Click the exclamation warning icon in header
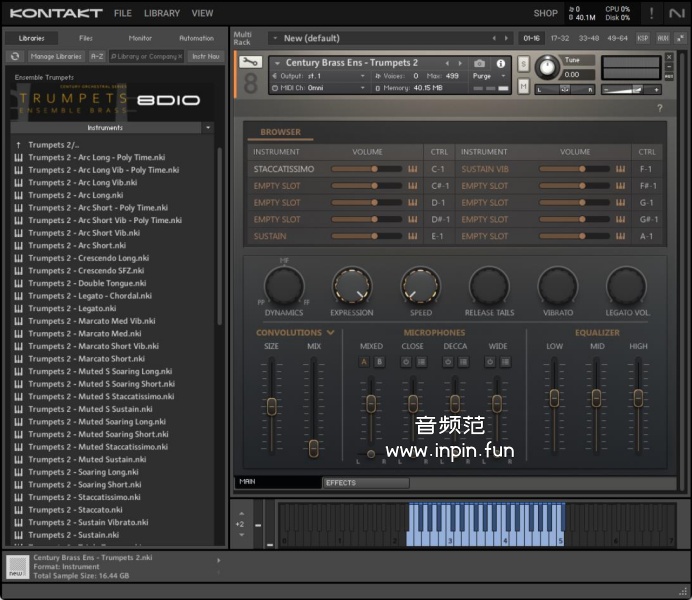692x600 pixels. [651, 13]
